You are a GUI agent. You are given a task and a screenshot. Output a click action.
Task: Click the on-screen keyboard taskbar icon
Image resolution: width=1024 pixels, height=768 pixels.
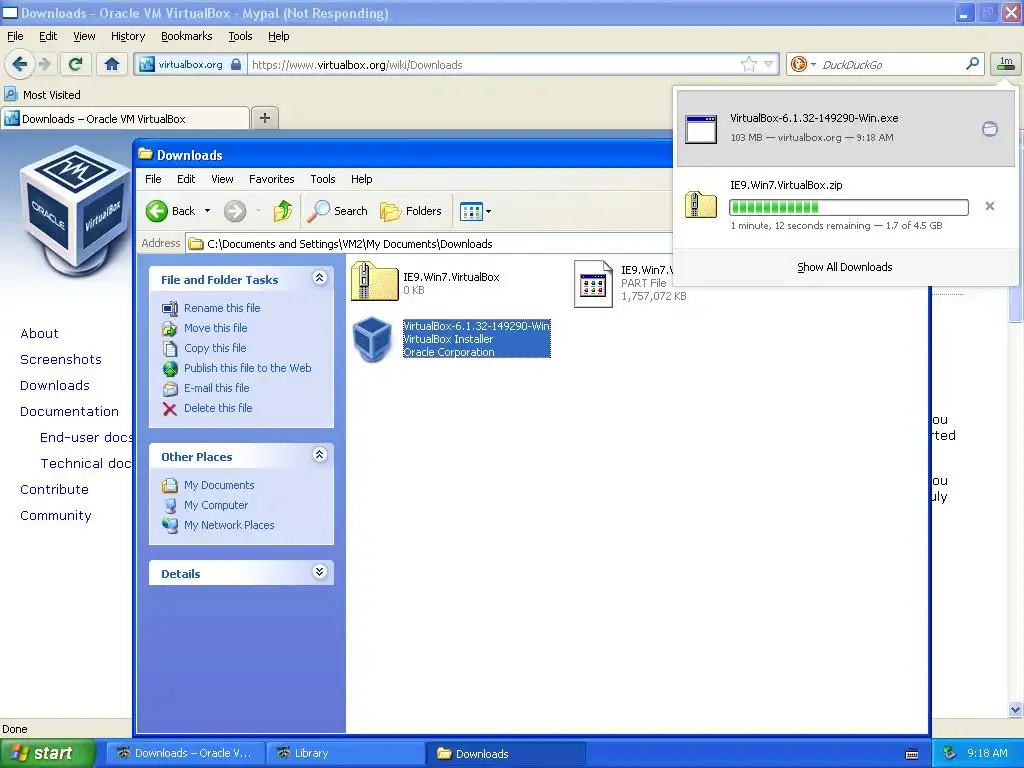click(x=912, y=754)
